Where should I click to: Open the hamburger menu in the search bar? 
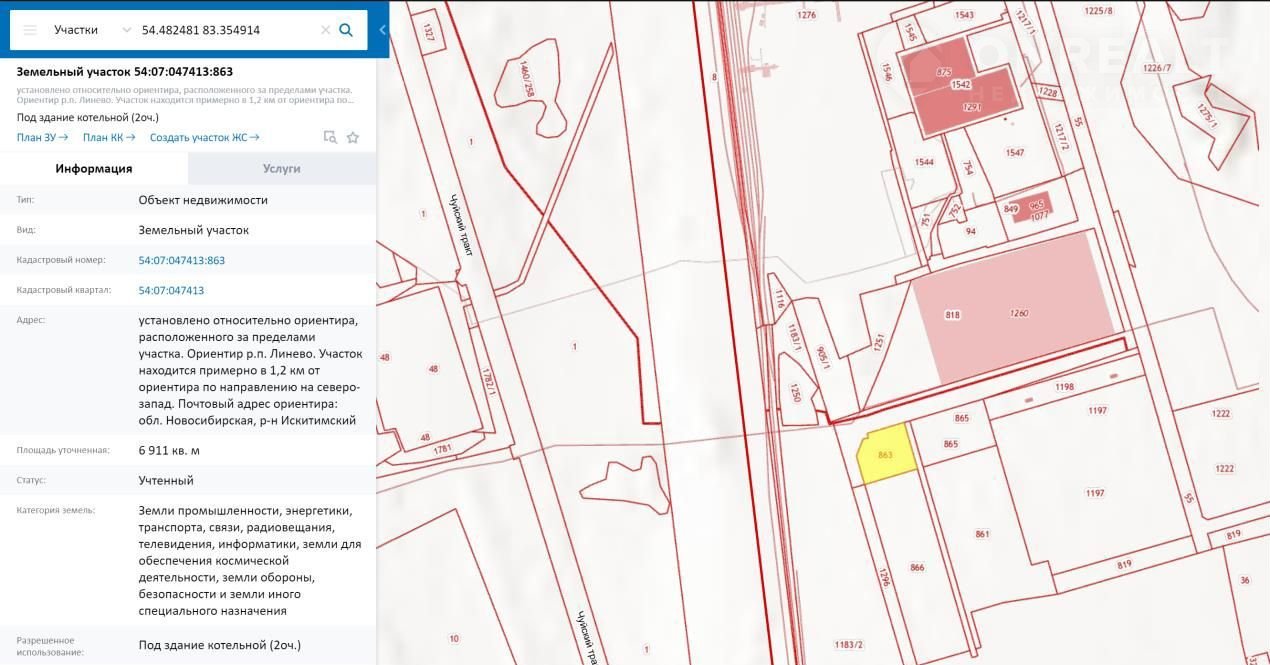tap(30, 30)
